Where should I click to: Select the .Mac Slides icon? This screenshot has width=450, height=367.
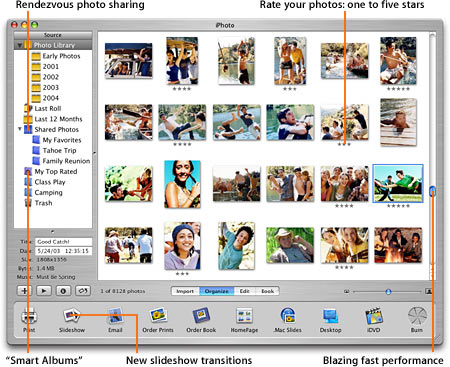point(288,315)
